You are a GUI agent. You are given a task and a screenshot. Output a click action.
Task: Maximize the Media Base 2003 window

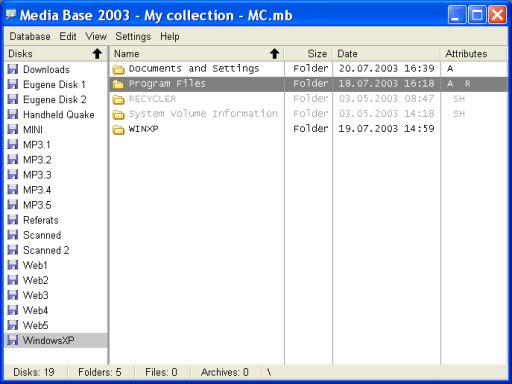[x=477, y=15]
